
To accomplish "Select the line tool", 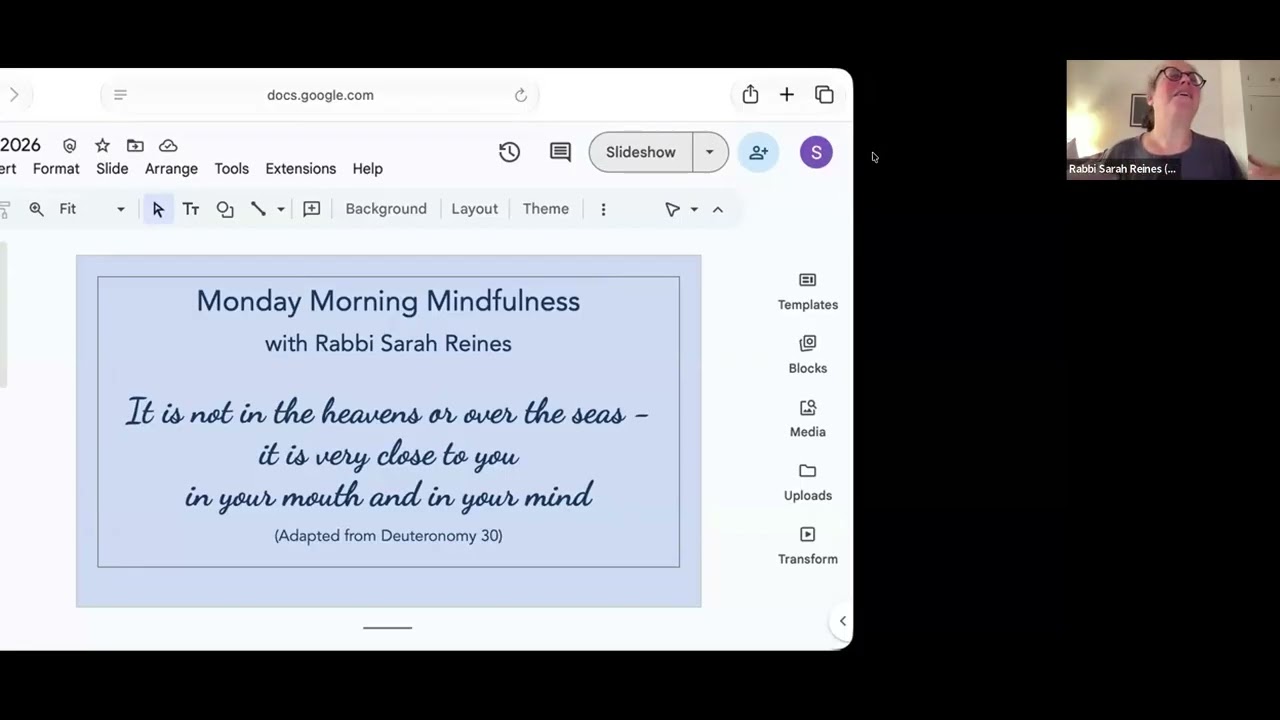I will (258, 209).
